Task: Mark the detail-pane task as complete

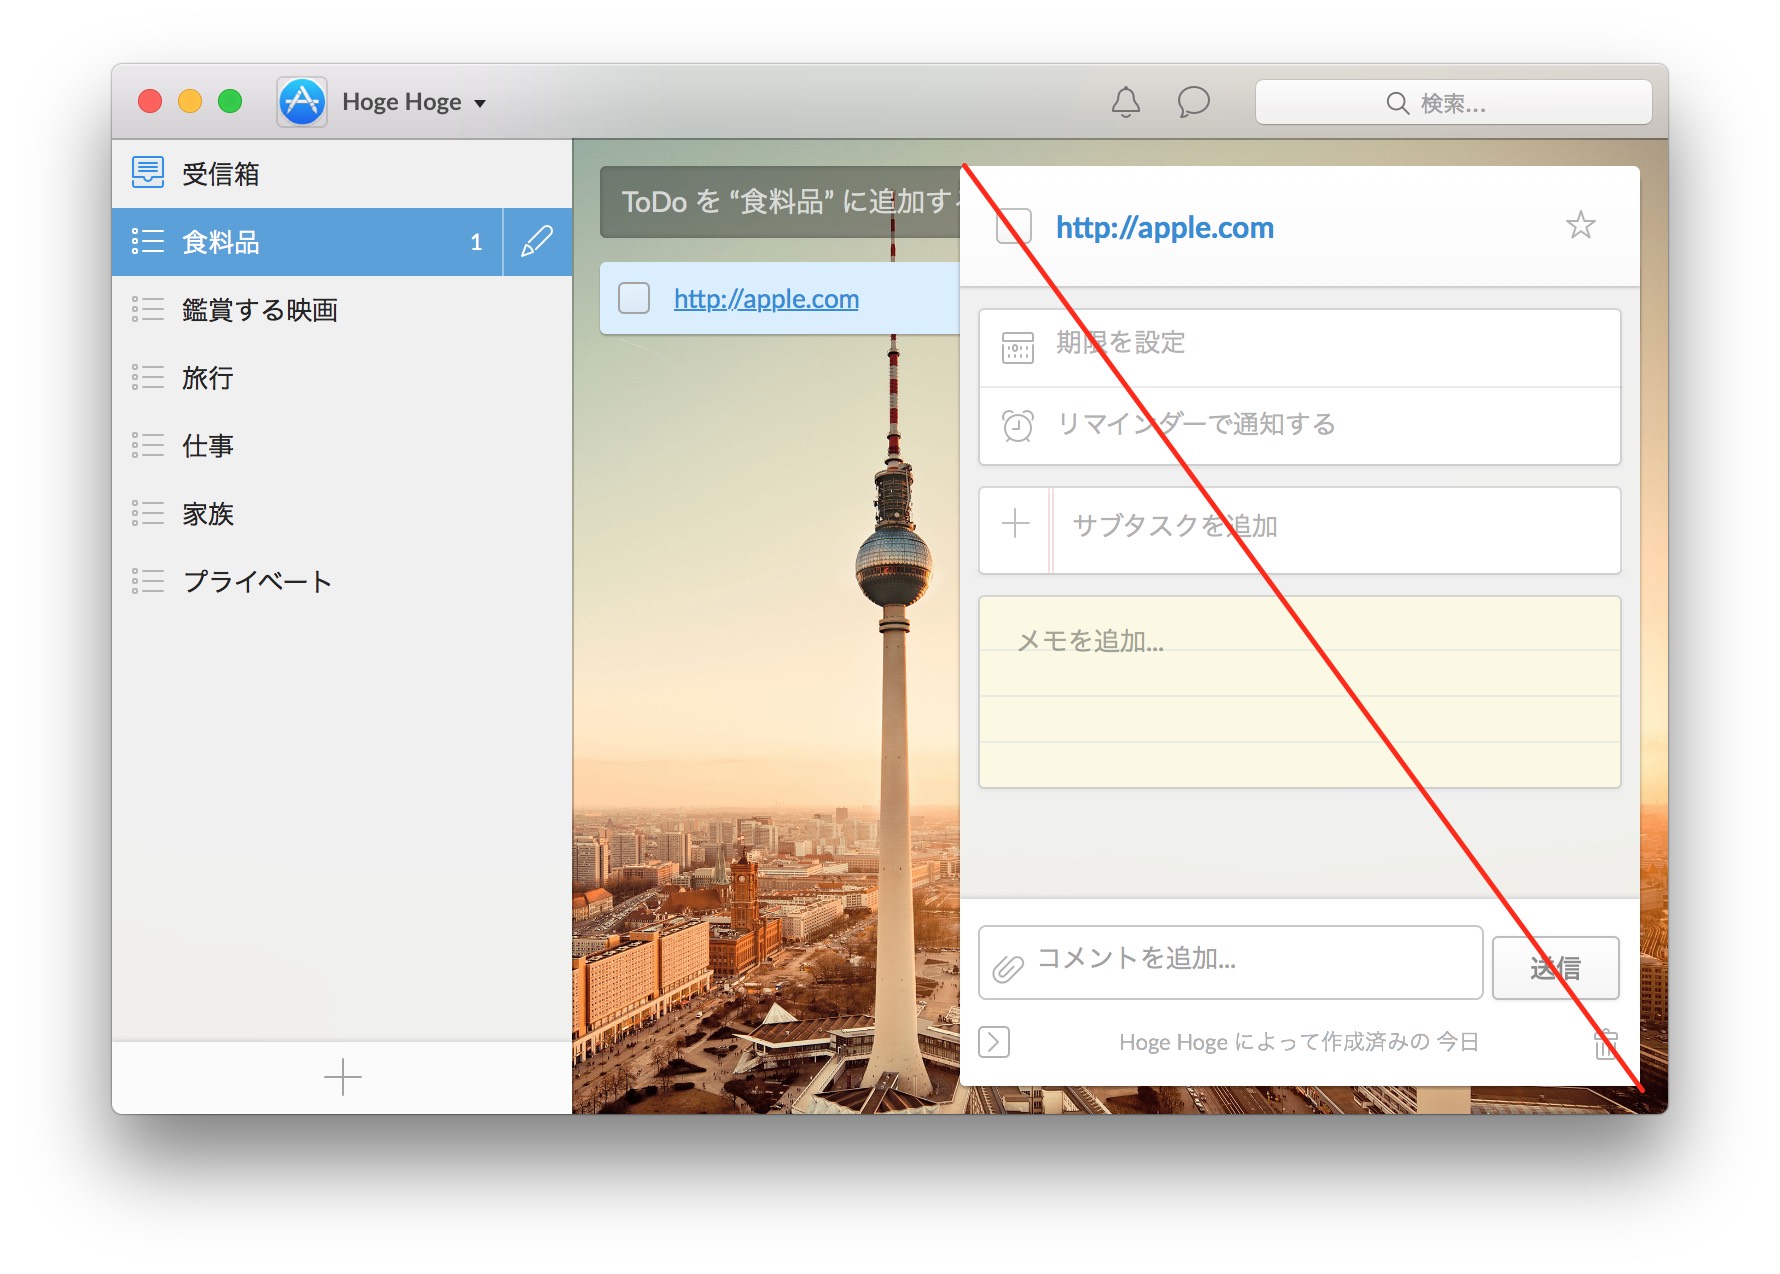Action: (1013, 227)
